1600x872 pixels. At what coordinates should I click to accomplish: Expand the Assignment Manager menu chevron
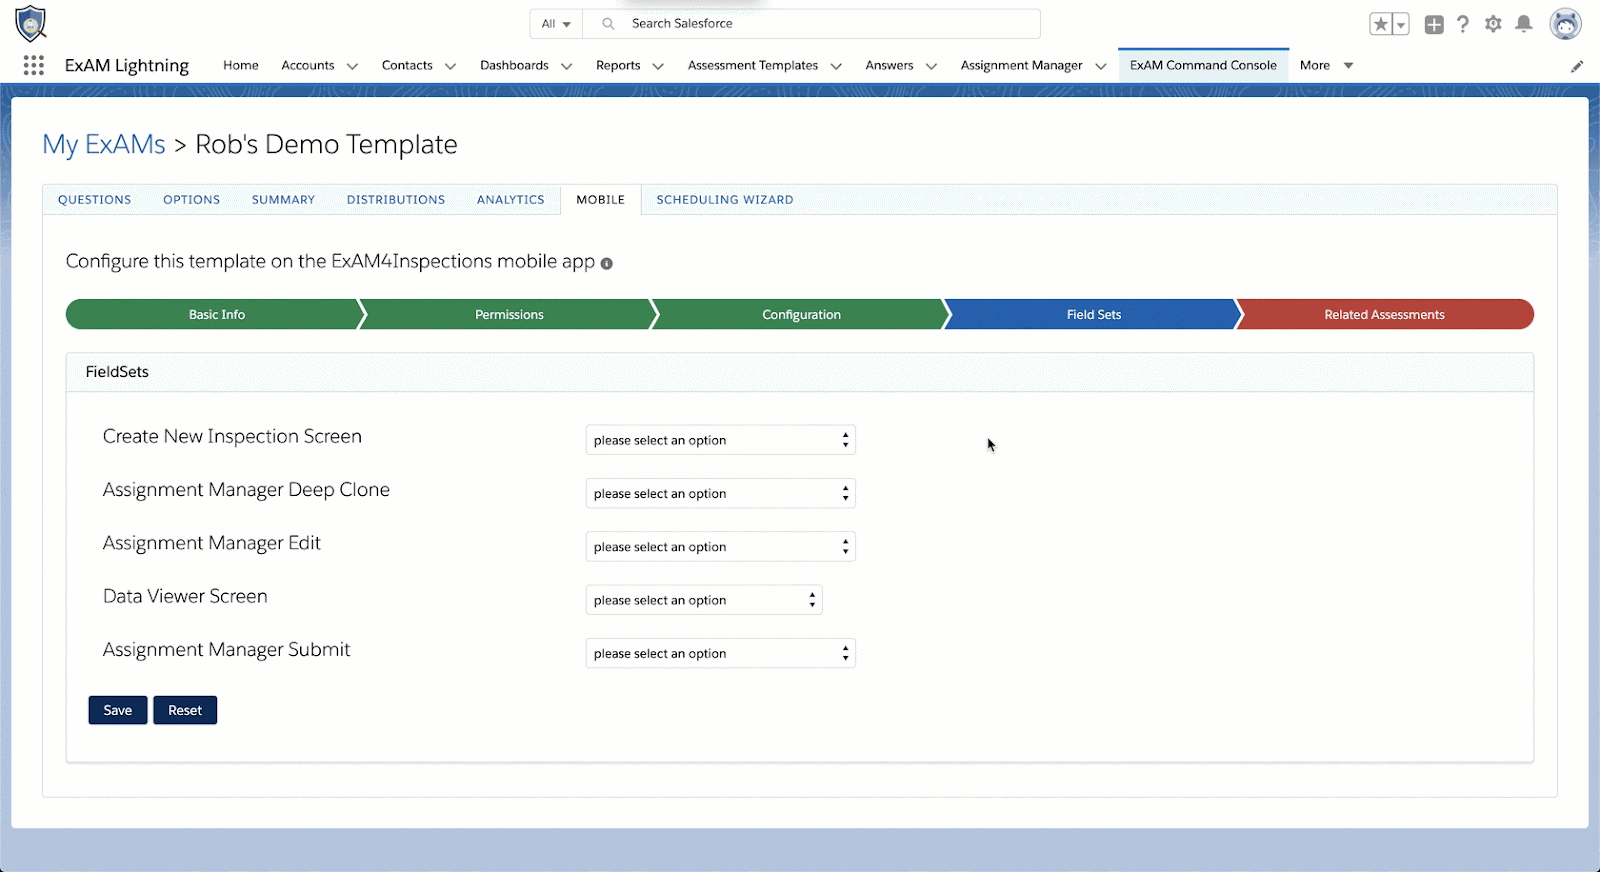(x=1101, y=66)
